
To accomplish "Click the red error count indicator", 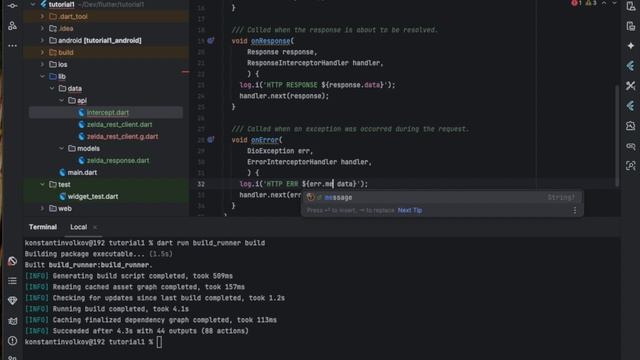I will click(576, 3).
